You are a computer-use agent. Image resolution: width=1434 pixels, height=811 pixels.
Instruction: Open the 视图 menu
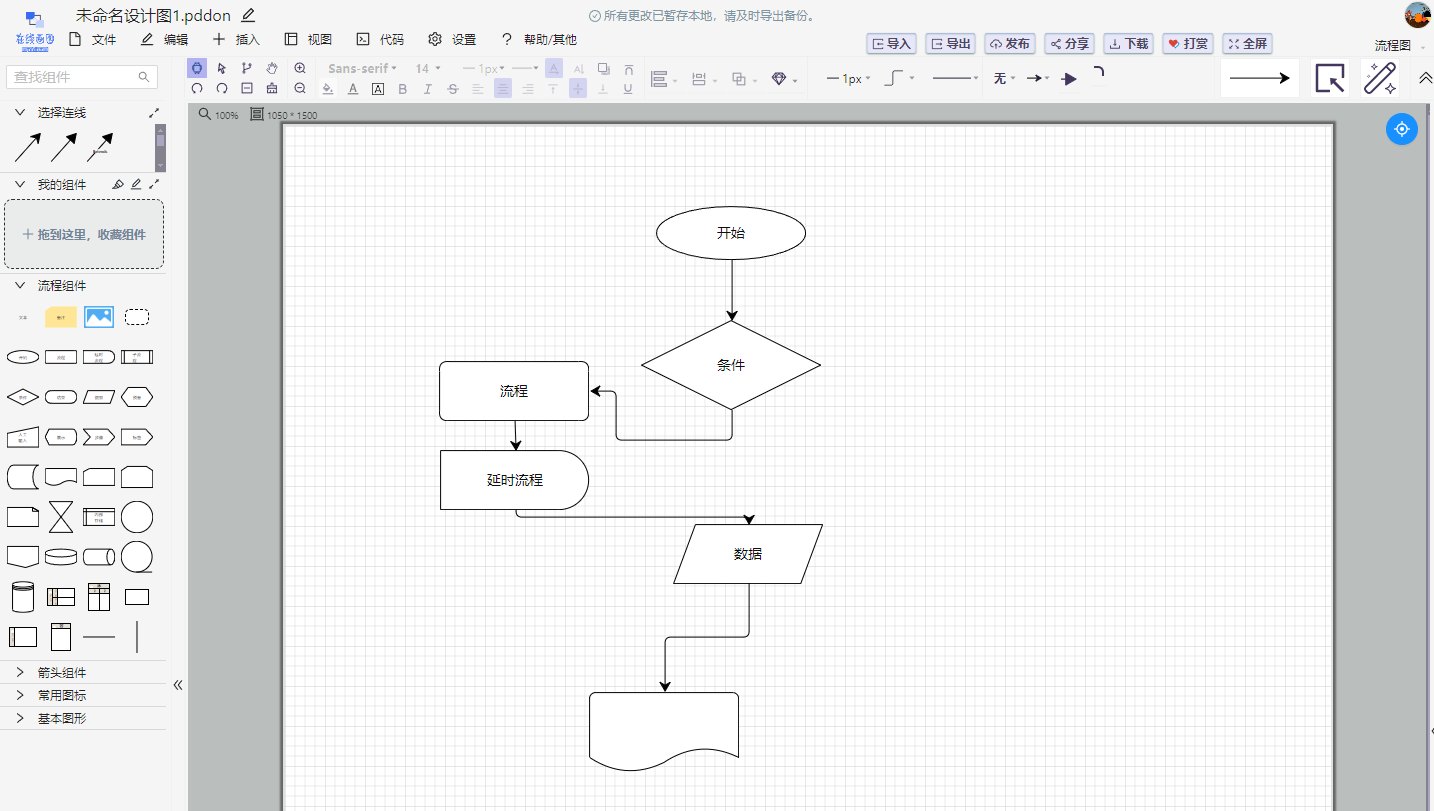pos(308,40)
